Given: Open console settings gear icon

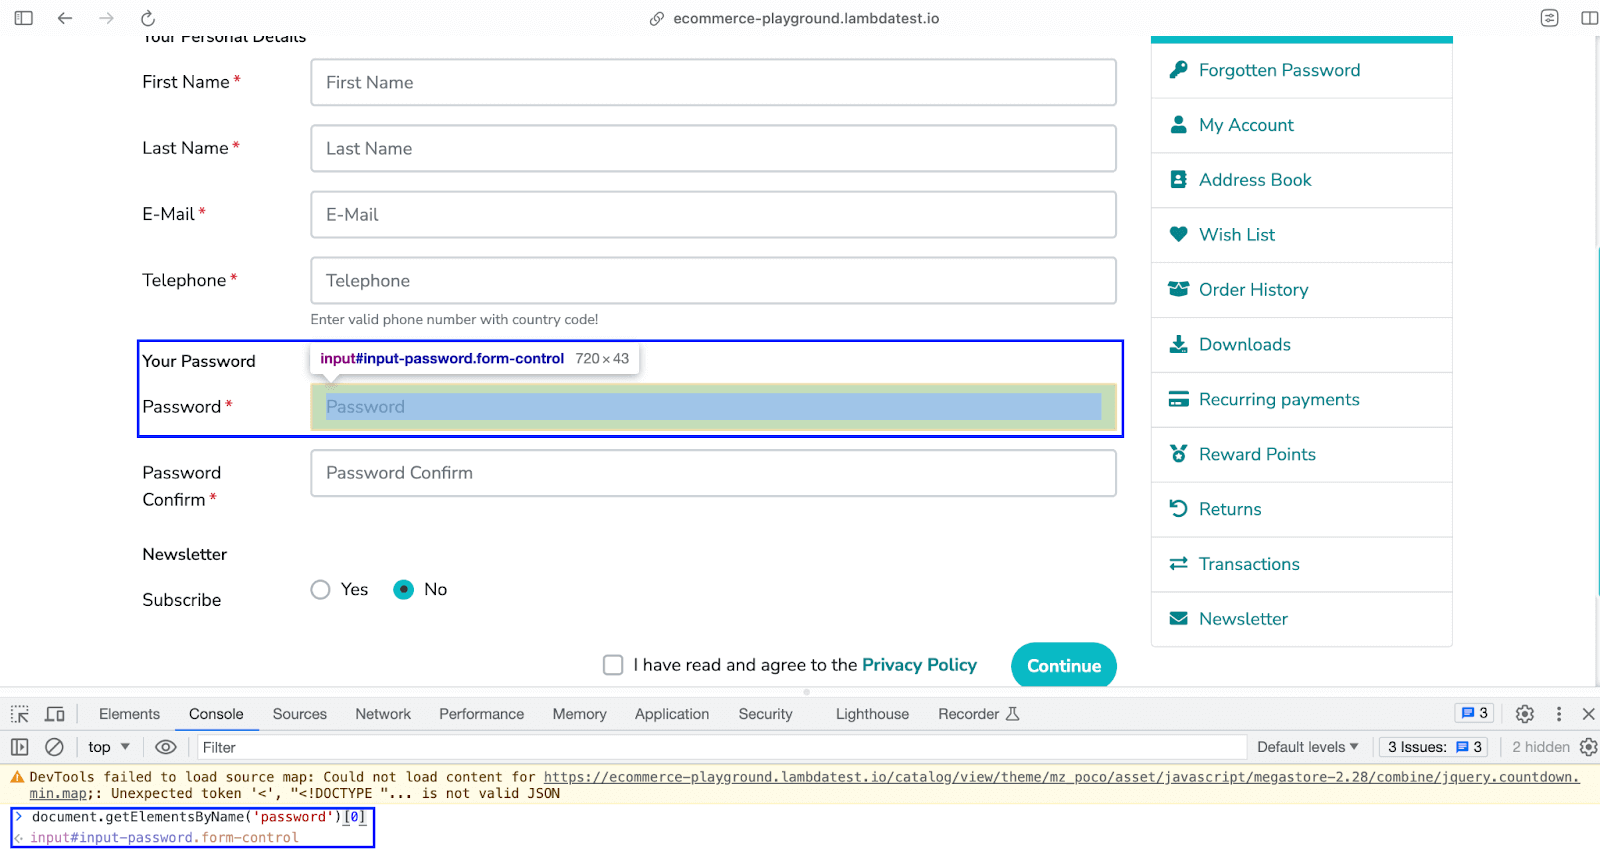Looking at the screenshot, I should point(1588,747).
